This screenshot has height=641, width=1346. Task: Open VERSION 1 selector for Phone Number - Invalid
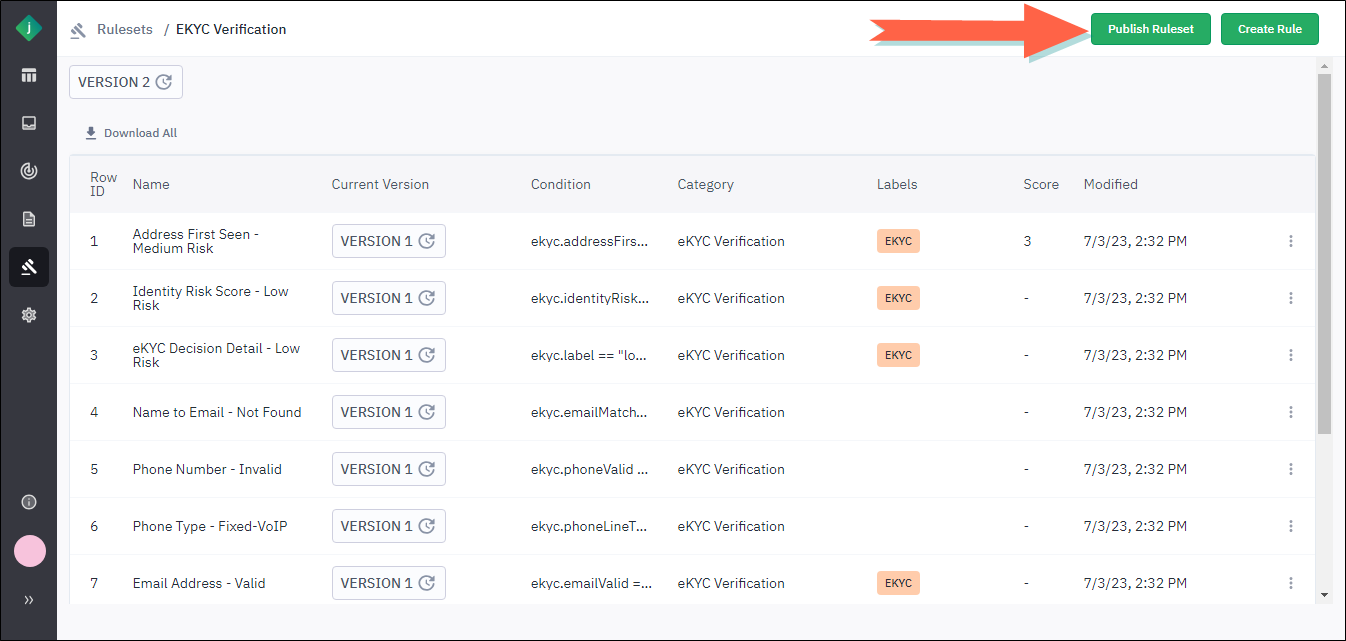point(388,469)
